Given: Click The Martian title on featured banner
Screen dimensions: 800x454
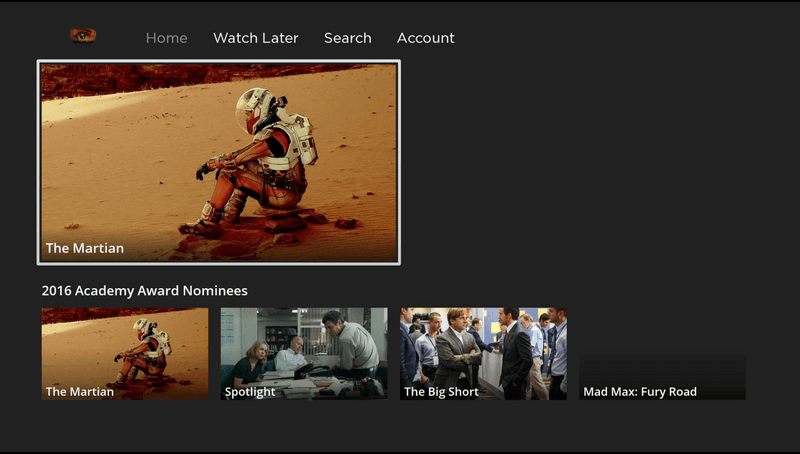Looking at the screenshot, I should coord(85,248).
